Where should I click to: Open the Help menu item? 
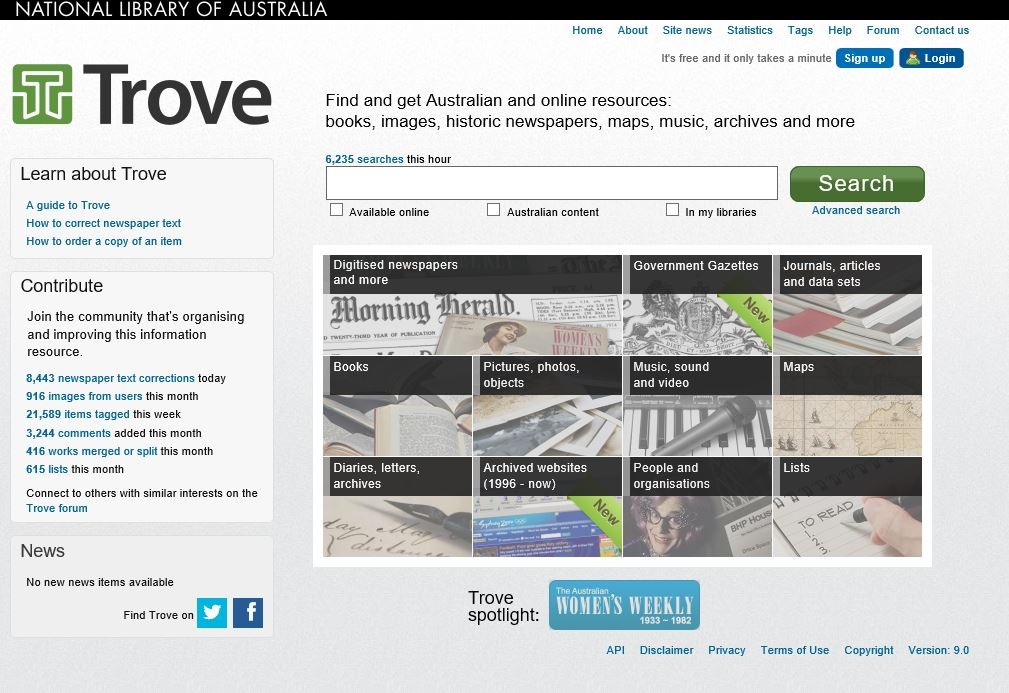[x=840, y=30]
